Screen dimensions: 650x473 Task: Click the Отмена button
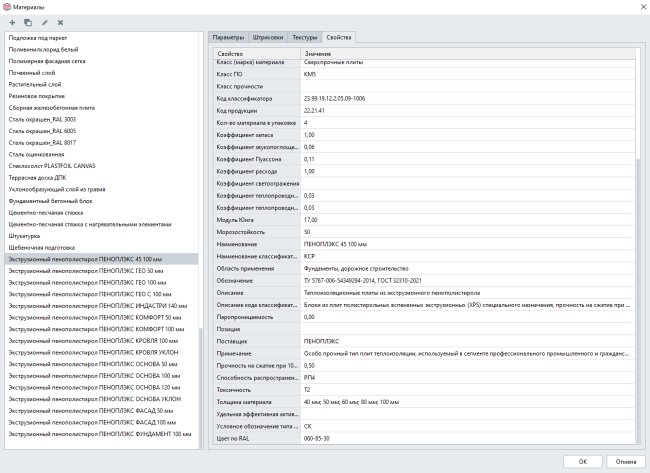pyautogui.click(x=625, y=461)
